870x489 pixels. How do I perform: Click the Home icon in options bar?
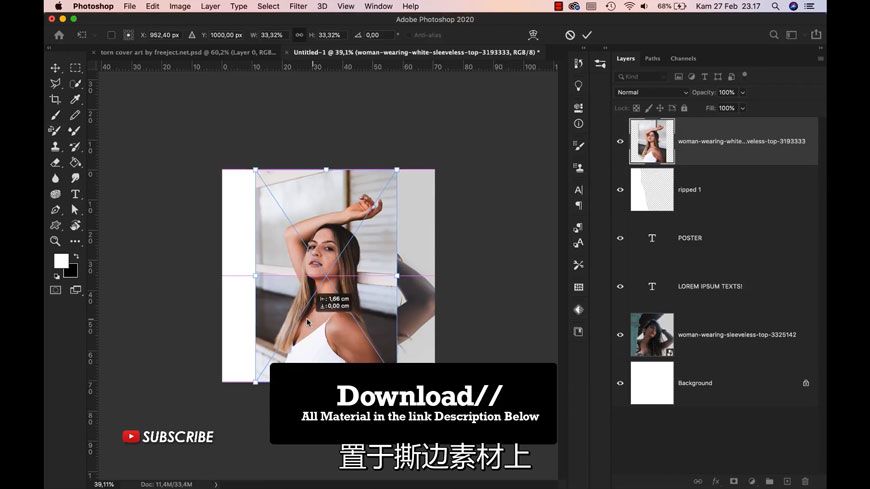pyautogui.click(x=59, y=35)
